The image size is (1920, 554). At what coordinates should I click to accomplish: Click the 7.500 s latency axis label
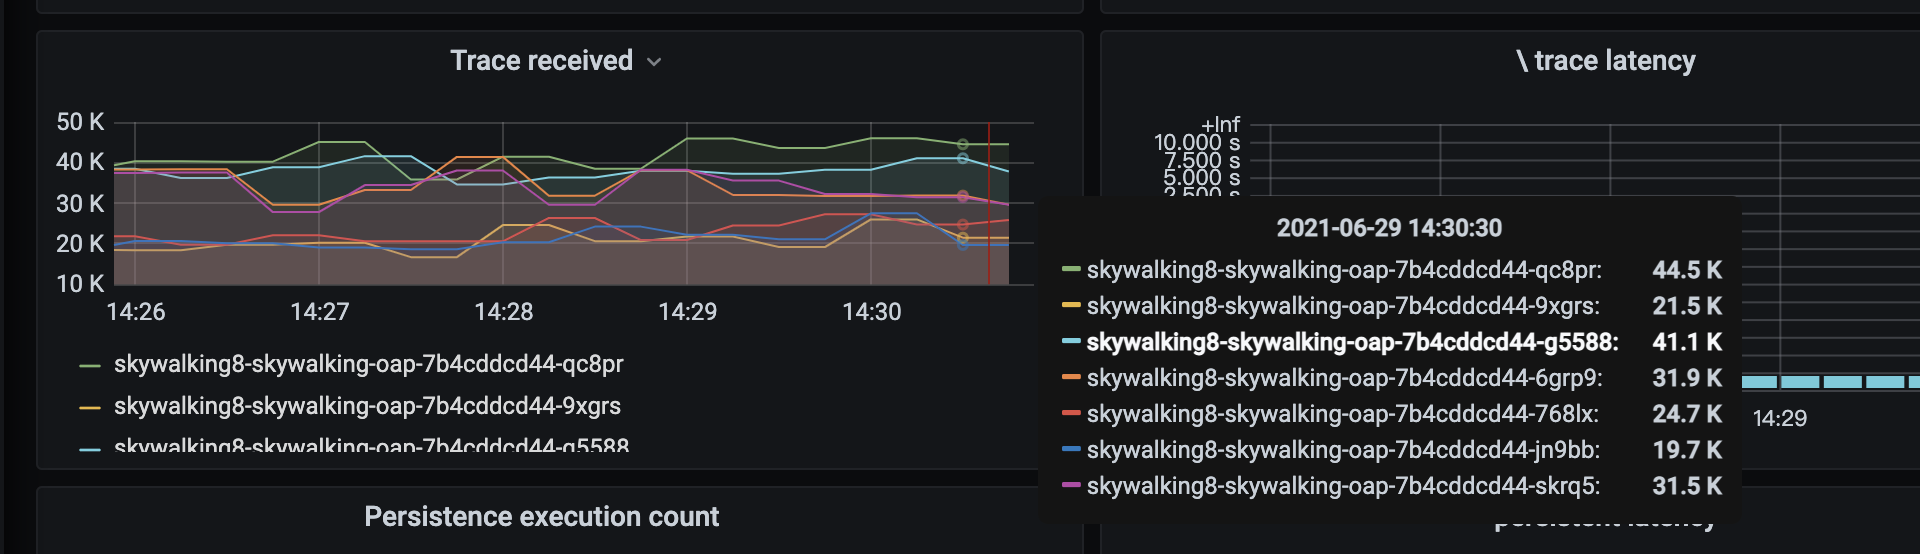1201,161
